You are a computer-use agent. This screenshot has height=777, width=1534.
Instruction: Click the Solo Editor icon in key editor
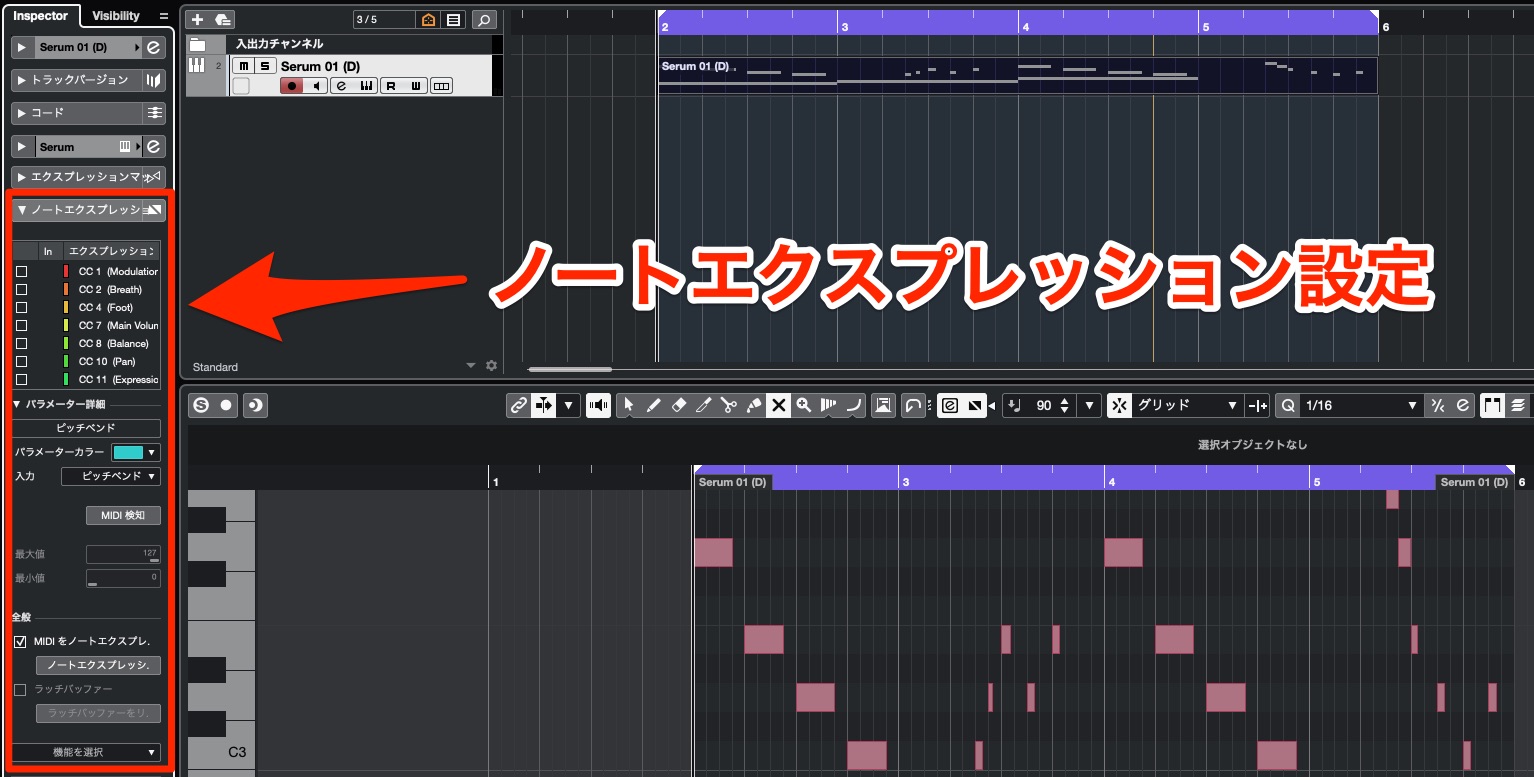click(x=201, y=405)
